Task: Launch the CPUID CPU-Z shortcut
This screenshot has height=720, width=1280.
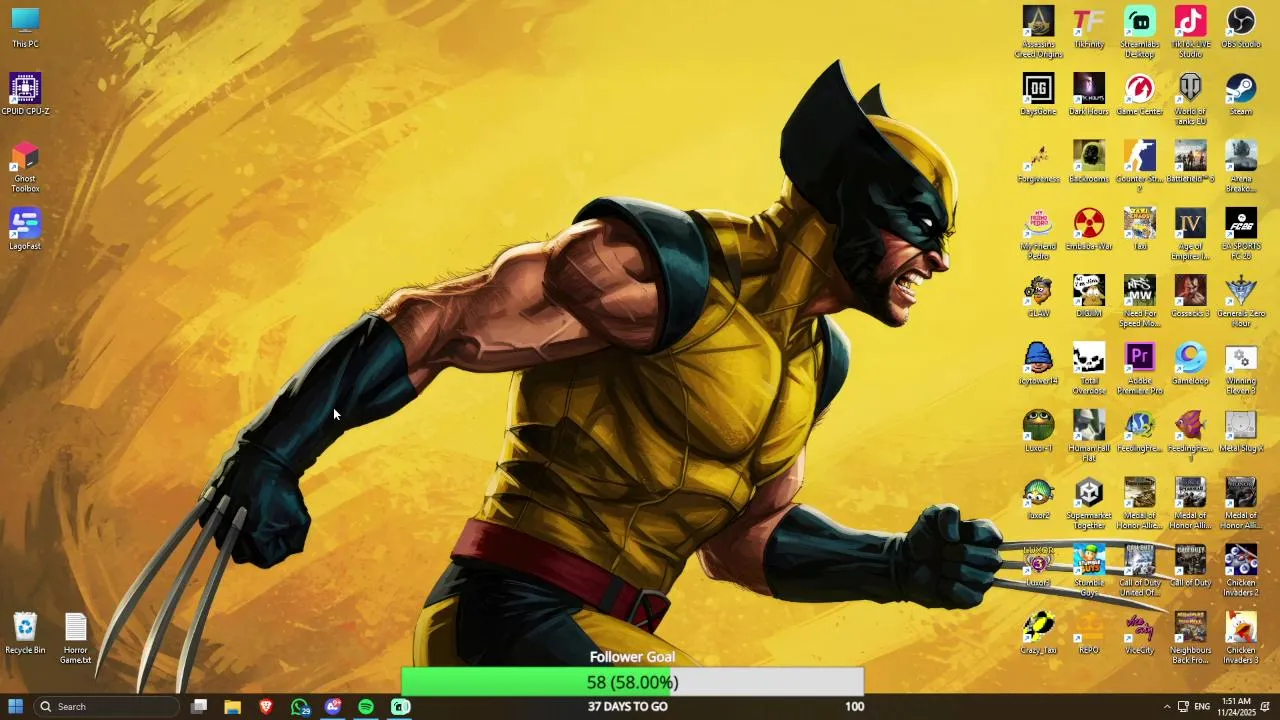Action: [x=25, y=94]
